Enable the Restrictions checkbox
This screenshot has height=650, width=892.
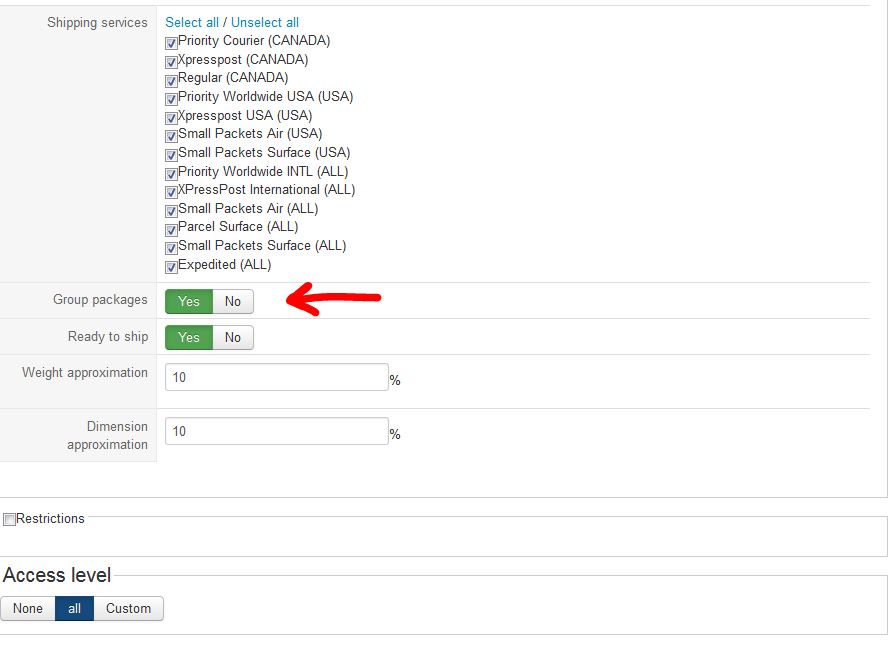point(9,519)
